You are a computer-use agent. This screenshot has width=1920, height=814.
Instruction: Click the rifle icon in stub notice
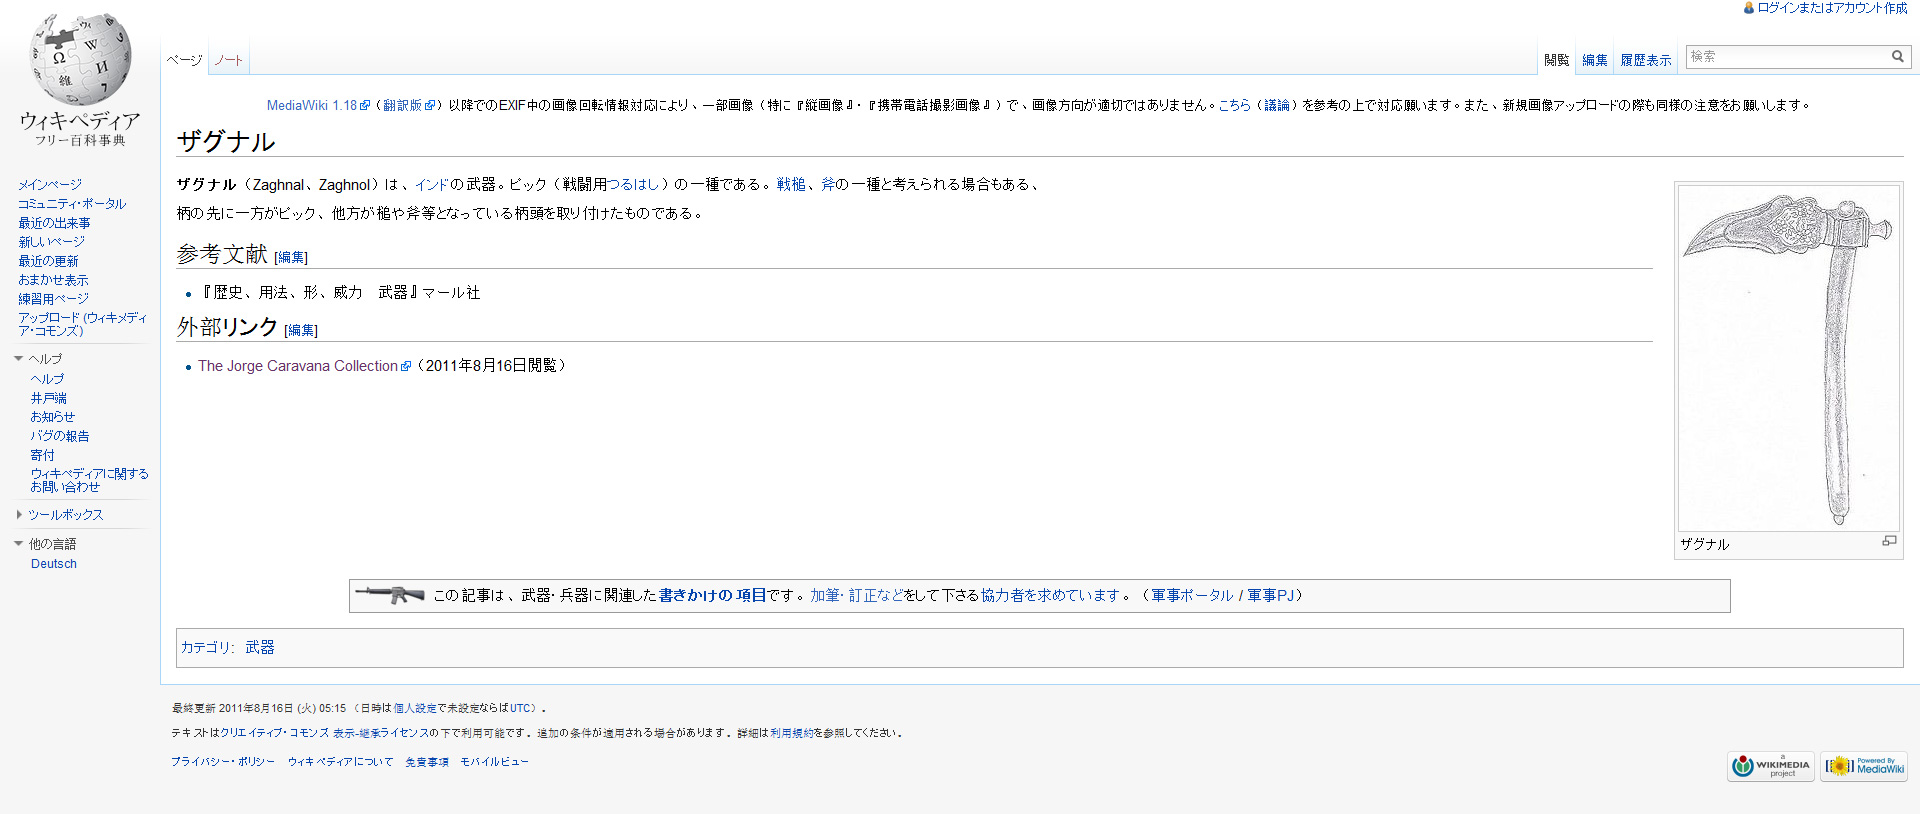point(390,595)
